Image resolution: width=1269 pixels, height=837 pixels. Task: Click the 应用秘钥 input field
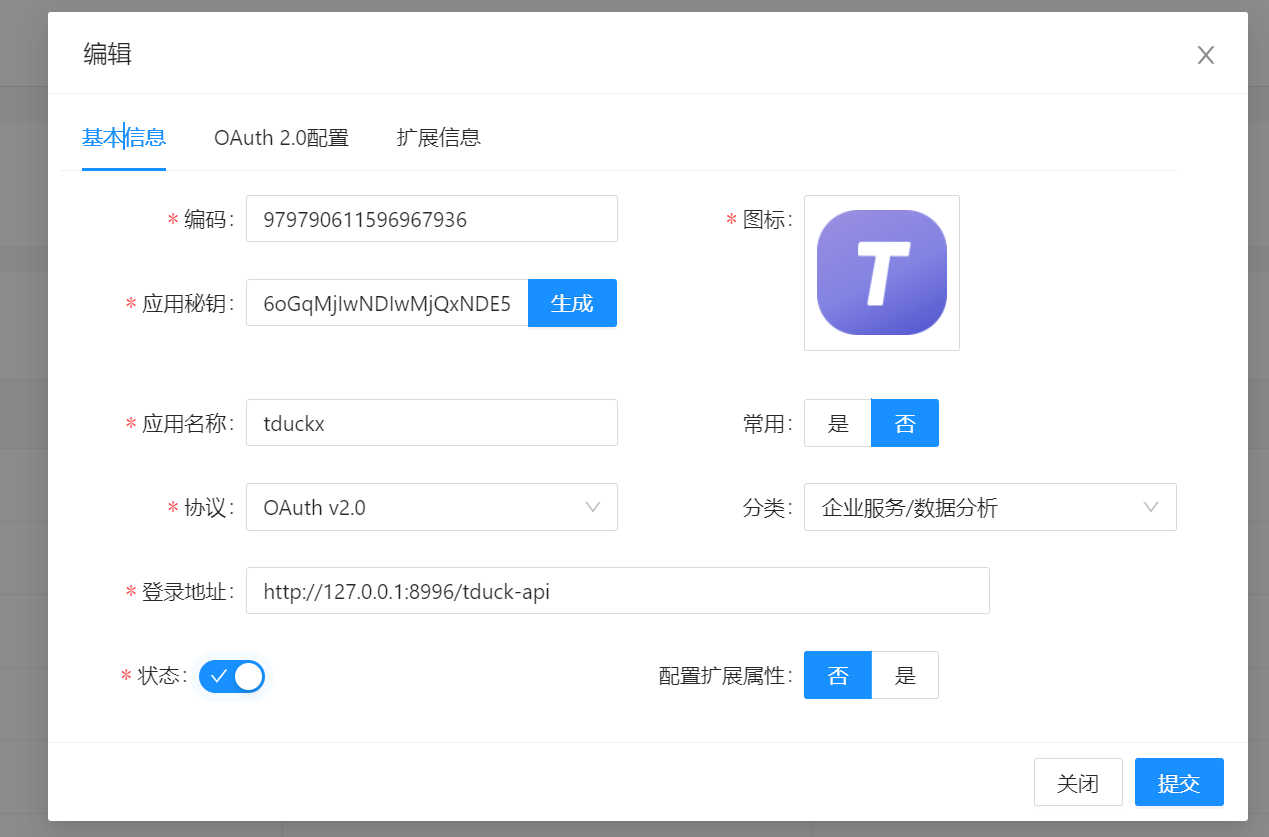(387, 303)
